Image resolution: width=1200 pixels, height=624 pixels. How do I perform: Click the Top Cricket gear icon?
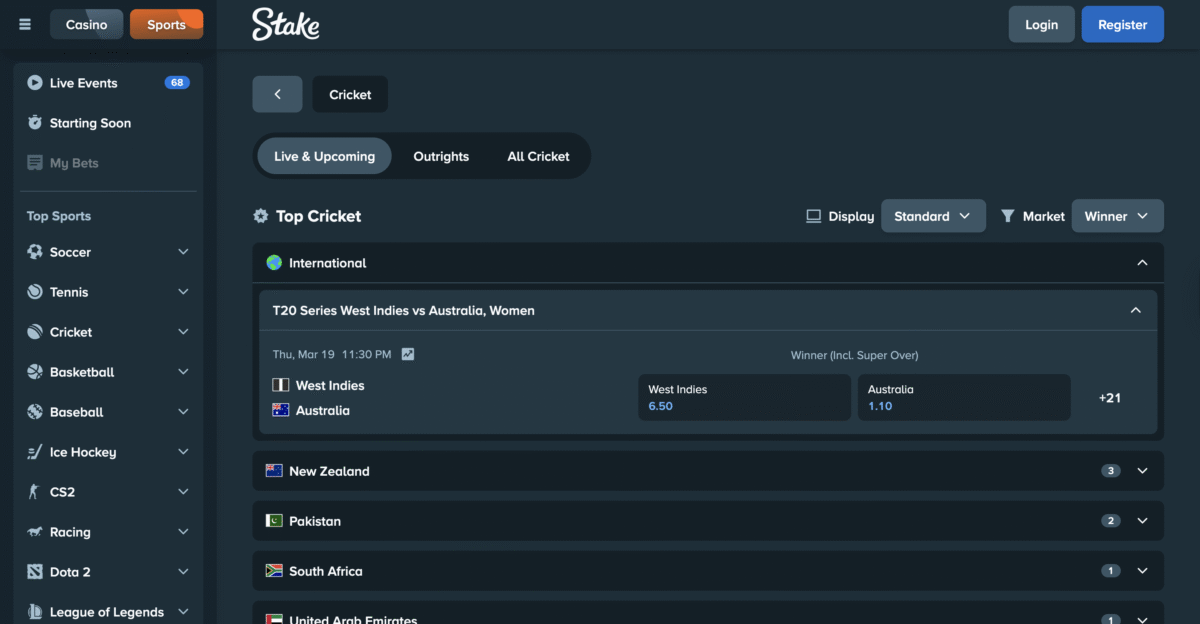(261, 216)
